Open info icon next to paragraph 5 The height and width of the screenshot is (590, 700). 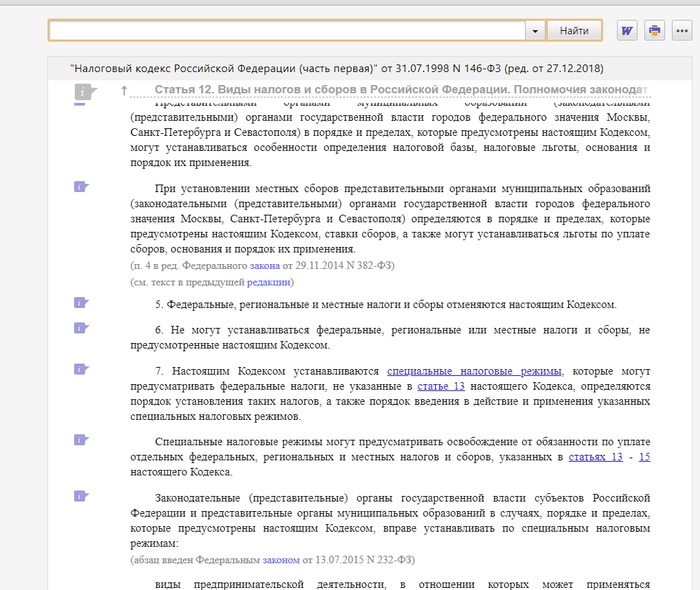(x=81, y=302)
